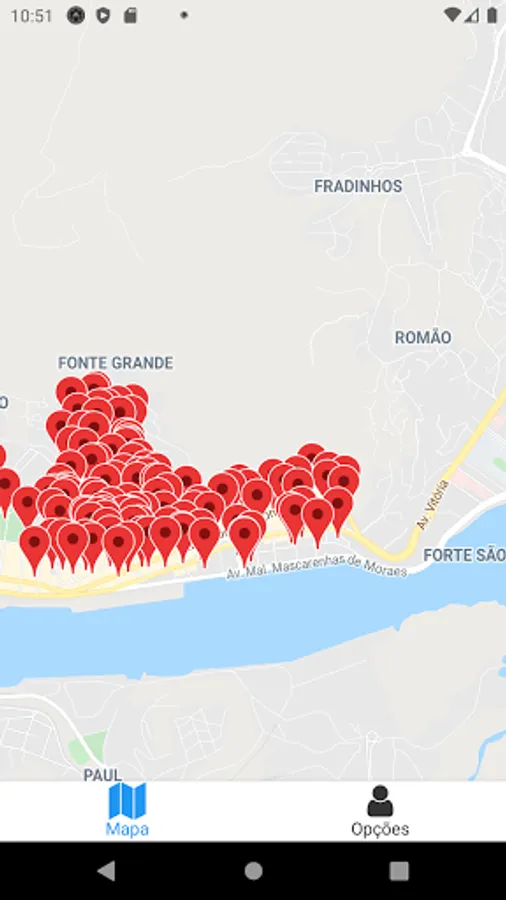
Task: Tap the Av. Mal. Mascarenhas de Moraes label
Action: point(317,568)
